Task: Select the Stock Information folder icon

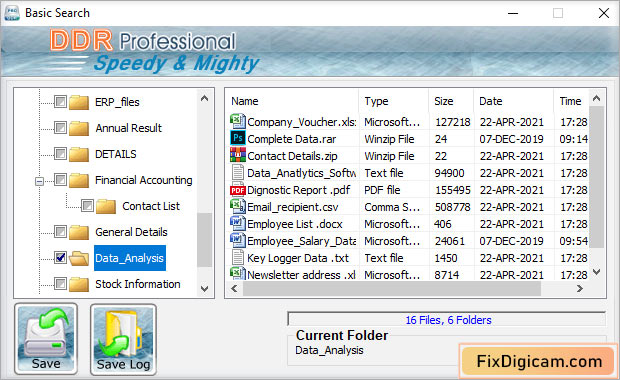Action: [79, 284]
